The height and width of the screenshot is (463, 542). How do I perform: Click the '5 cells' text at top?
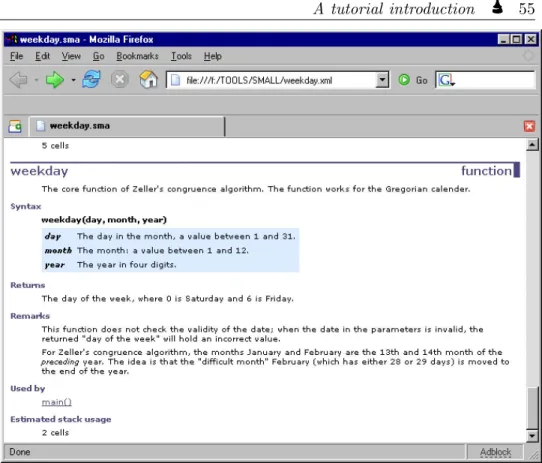[x=55, y=146]
